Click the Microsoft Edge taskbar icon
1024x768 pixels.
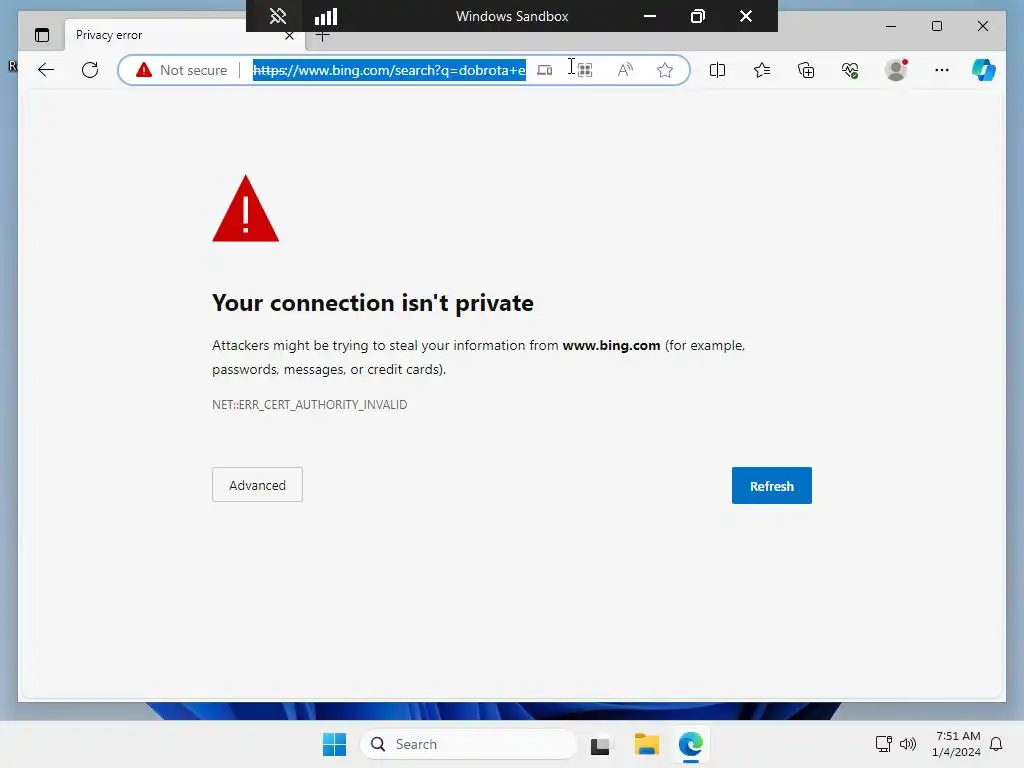[691, 744]
